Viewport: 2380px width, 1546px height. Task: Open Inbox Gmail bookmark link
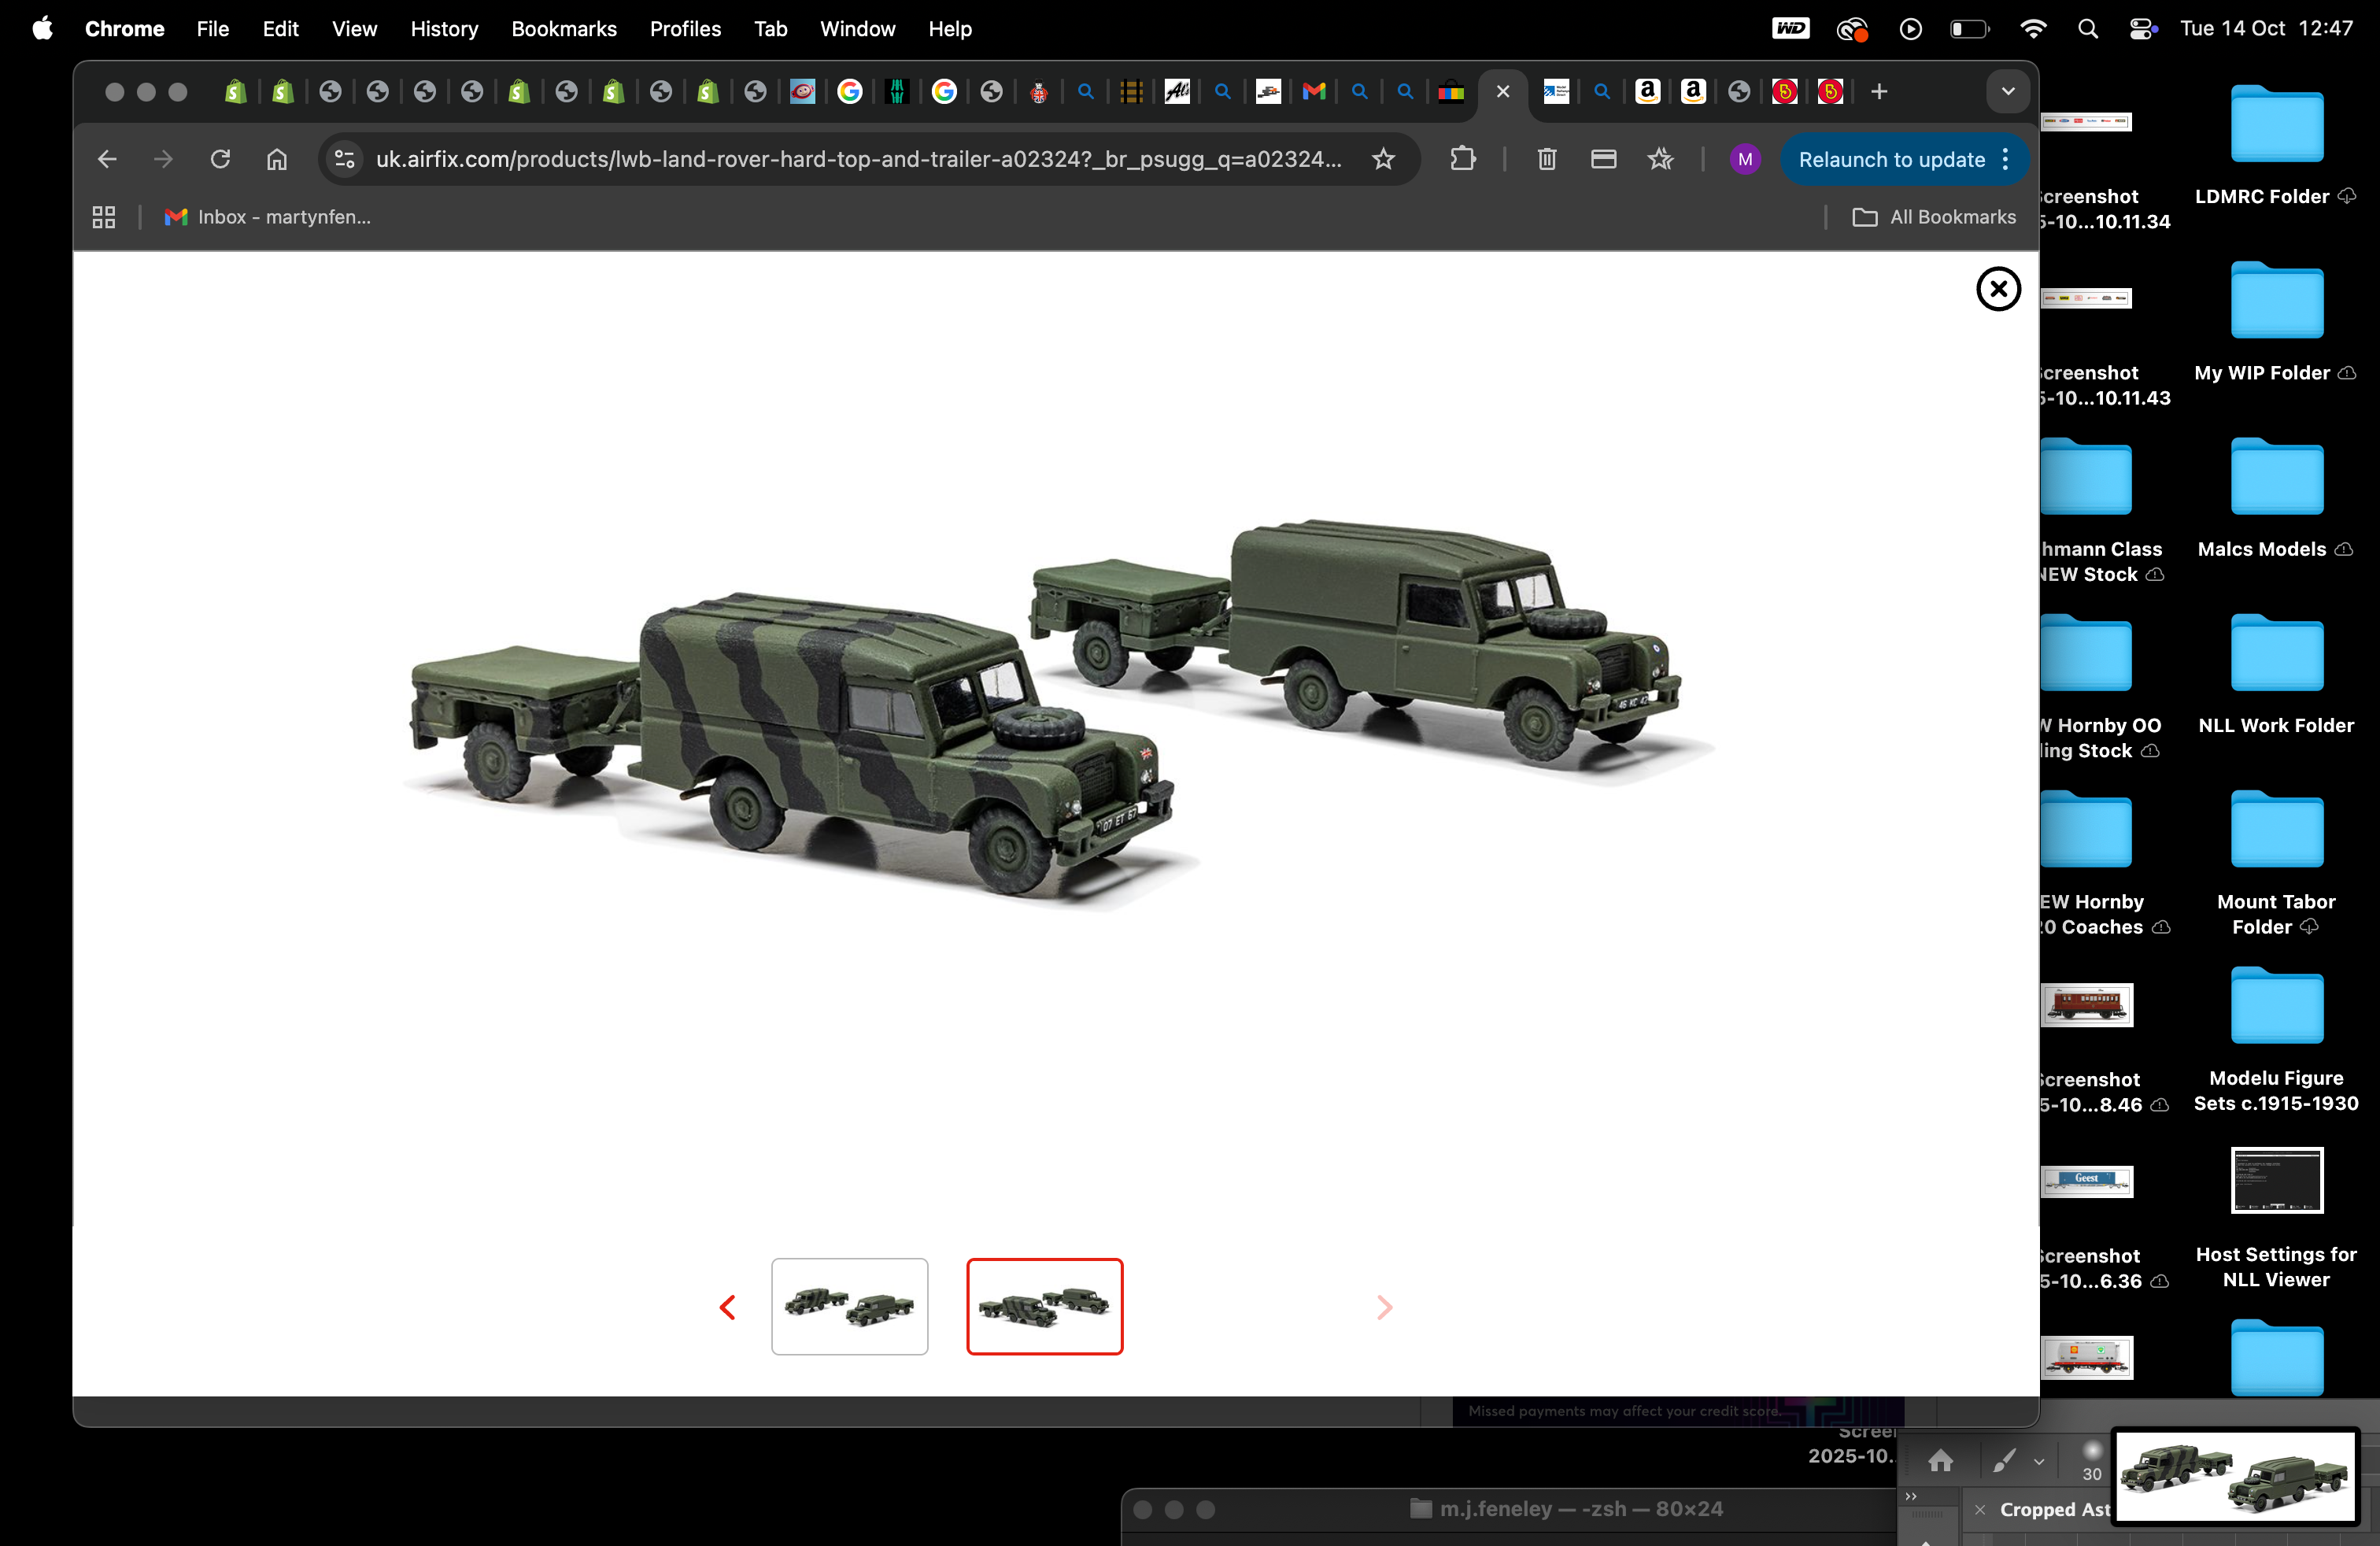[268, 217]
